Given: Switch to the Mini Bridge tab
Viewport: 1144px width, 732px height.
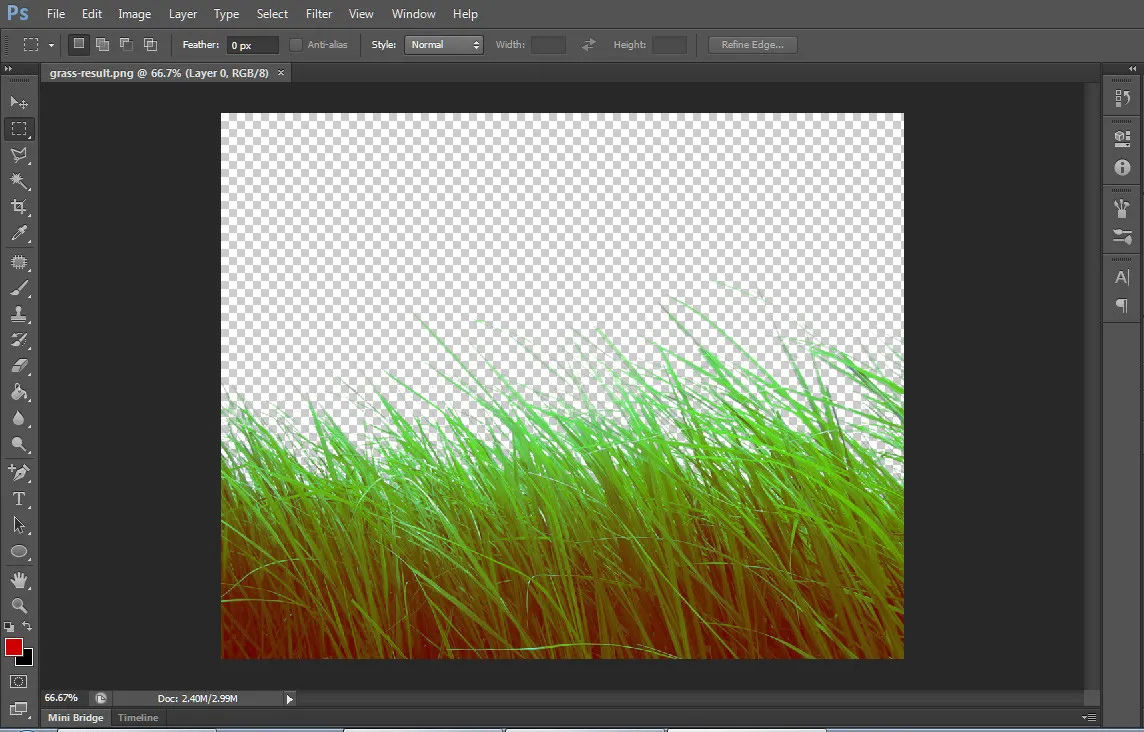Looking at the screenshot, I should point(75,718).
